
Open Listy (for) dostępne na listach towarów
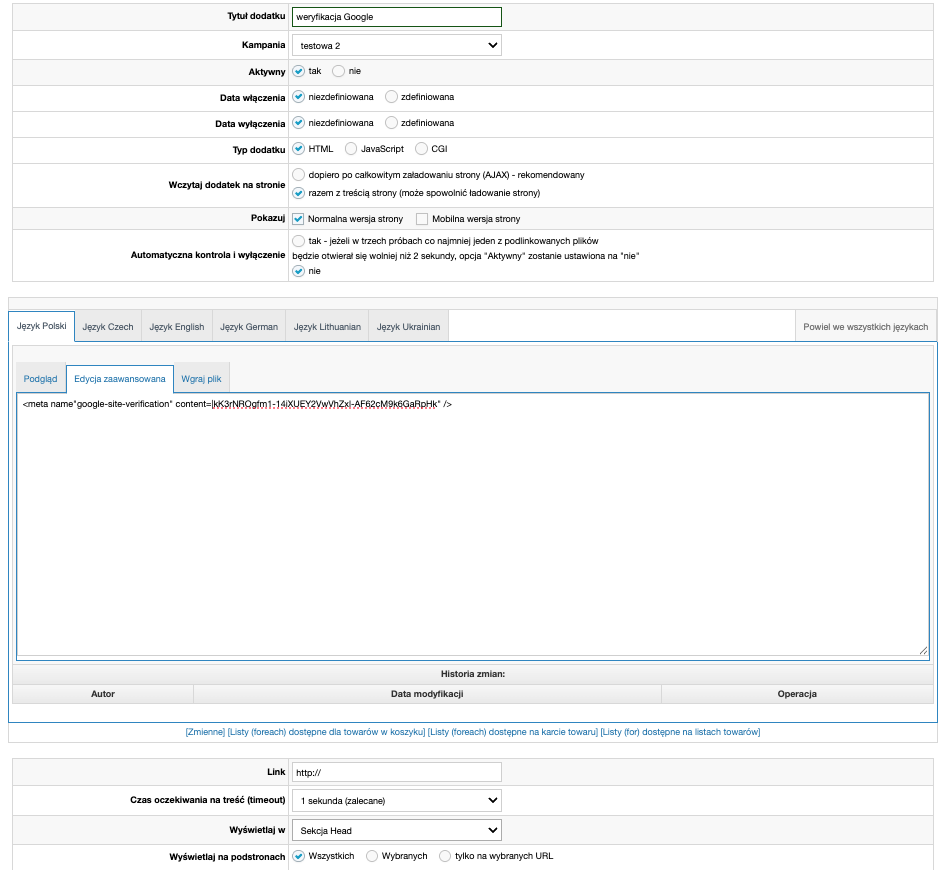(x=680, y=732)
